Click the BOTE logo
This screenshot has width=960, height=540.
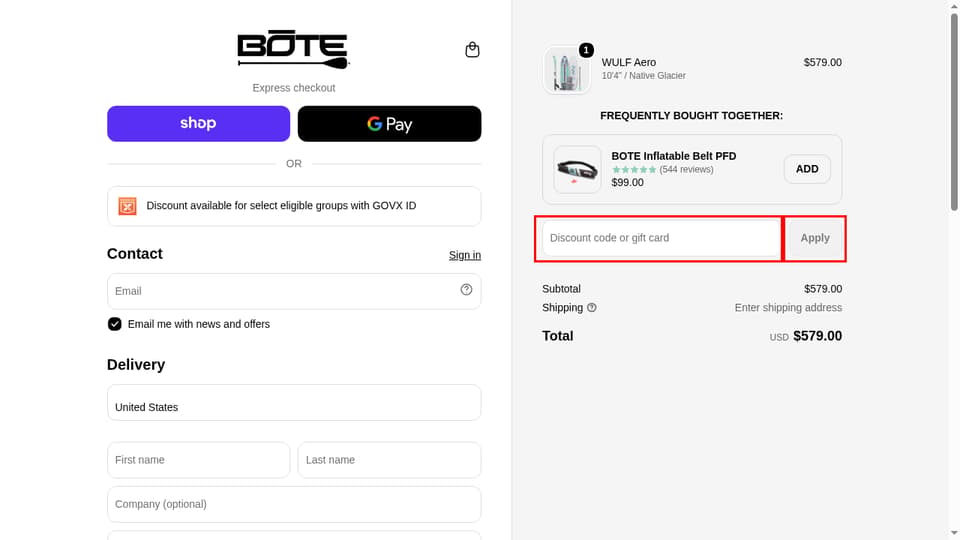[293, 49]
